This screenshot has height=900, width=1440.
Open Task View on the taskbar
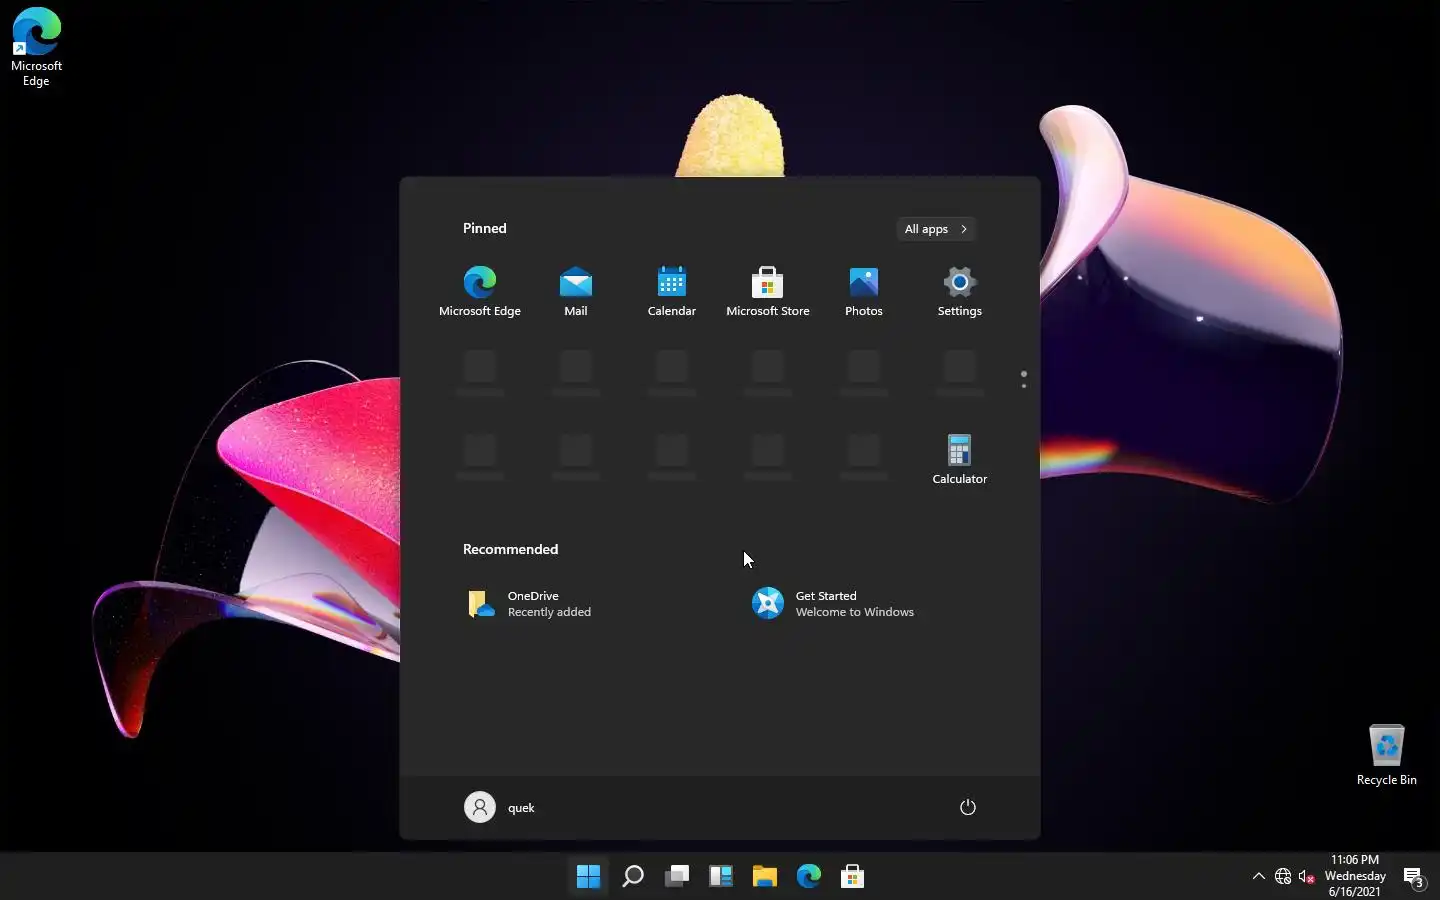click(x=677, y=877)
